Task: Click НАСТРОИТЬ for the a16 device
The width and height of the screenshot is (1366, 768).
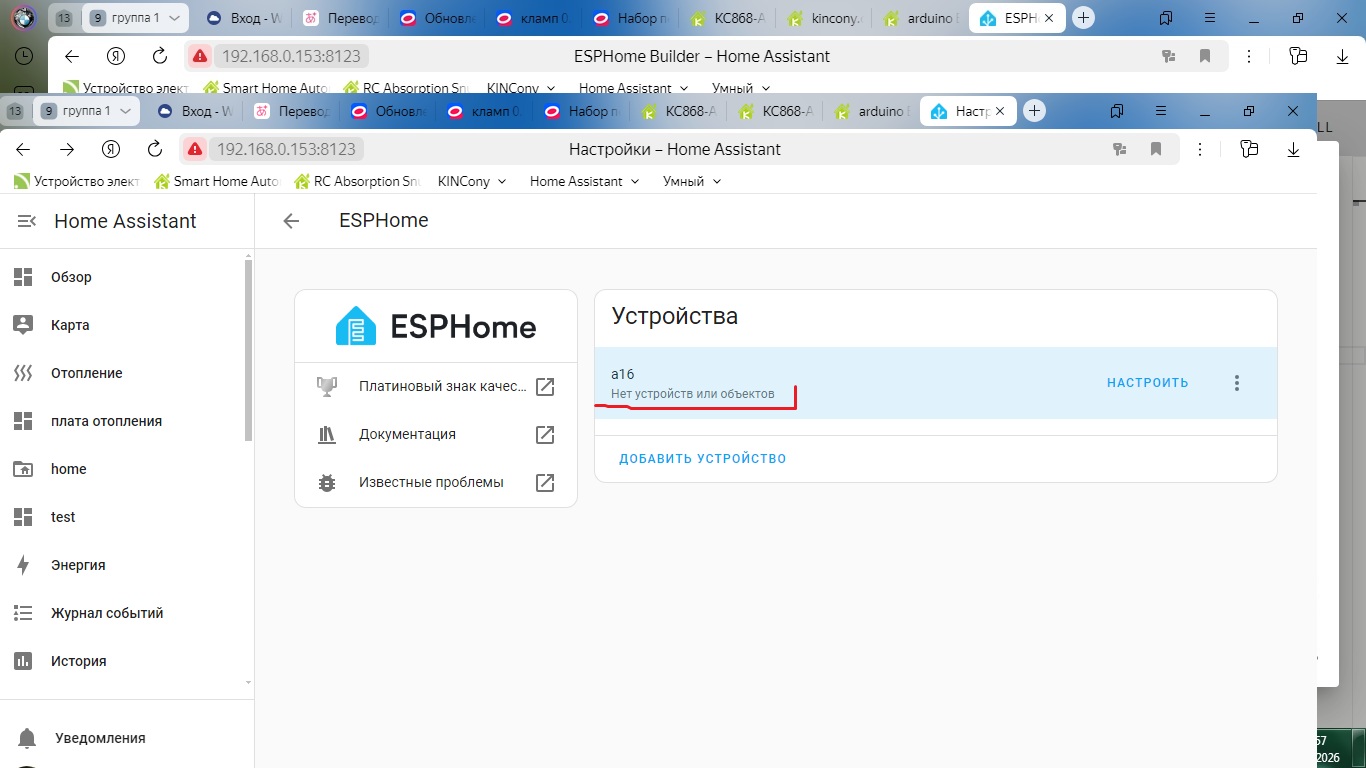Action: pyautogui.click(x=1147, y=383)
